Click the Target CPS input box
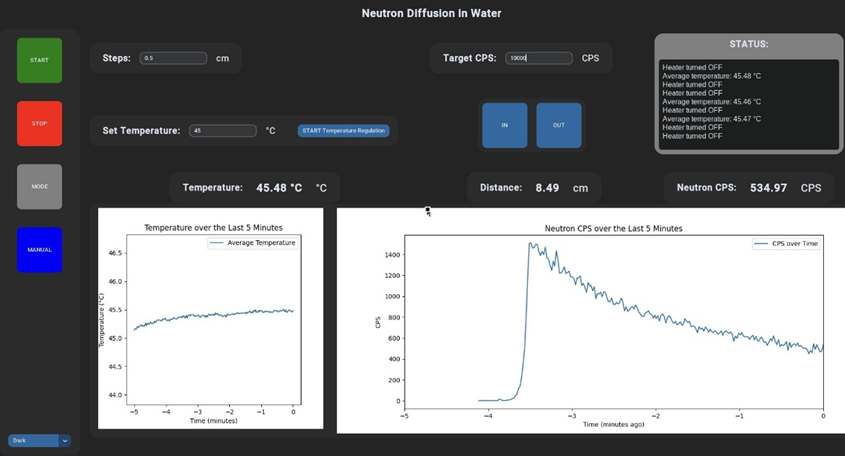The height and width of the screenshot is (456, 845). [538, 58]
